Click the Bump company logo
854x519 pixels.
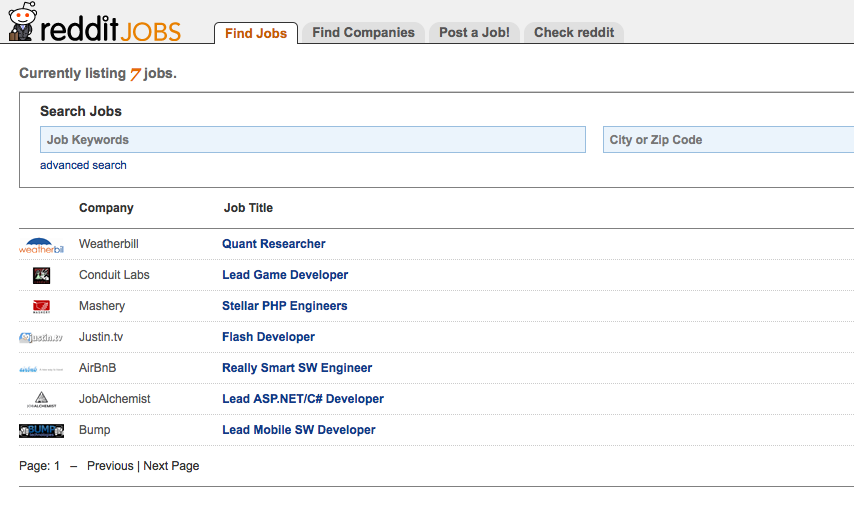pos(41,431)
